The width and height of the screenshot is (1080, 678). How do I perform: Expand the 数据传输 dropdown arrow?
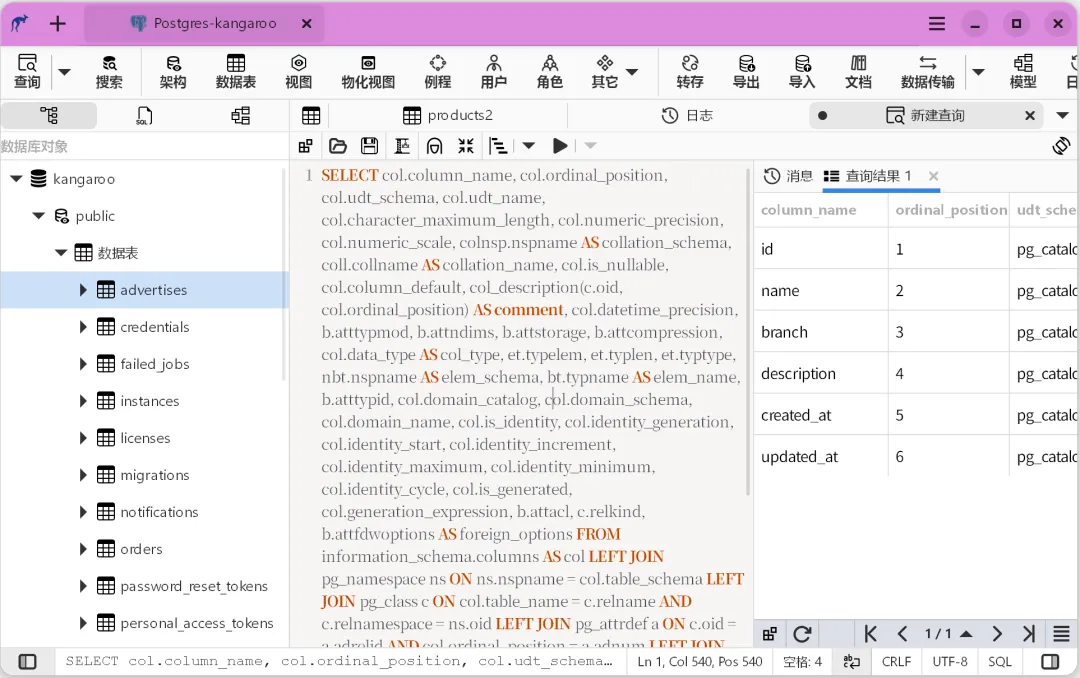(978, 72)
